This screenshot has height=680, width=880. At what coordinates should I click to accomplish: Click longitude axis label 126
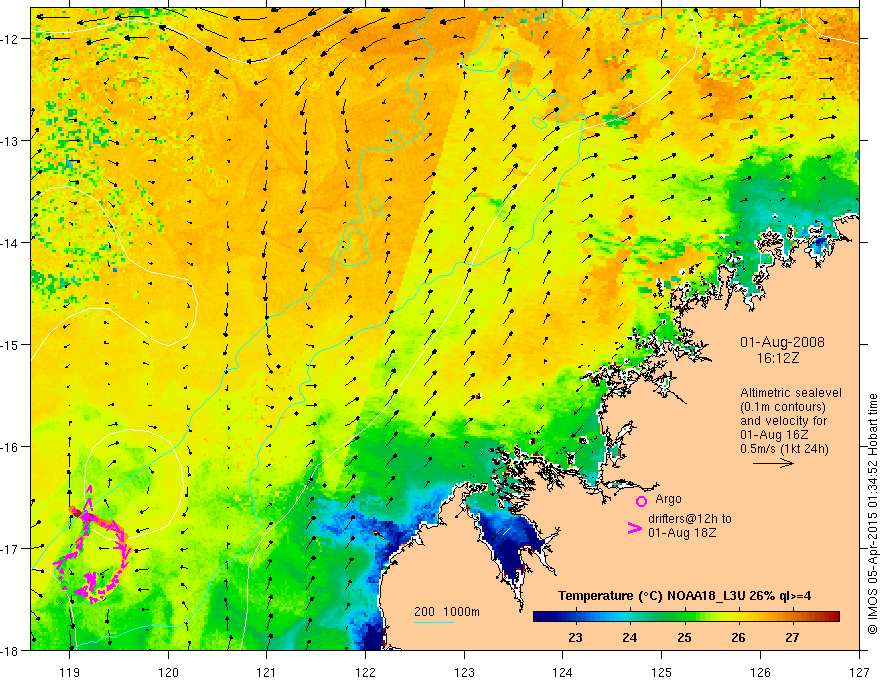pyautogui.click(x=760, y=672)
